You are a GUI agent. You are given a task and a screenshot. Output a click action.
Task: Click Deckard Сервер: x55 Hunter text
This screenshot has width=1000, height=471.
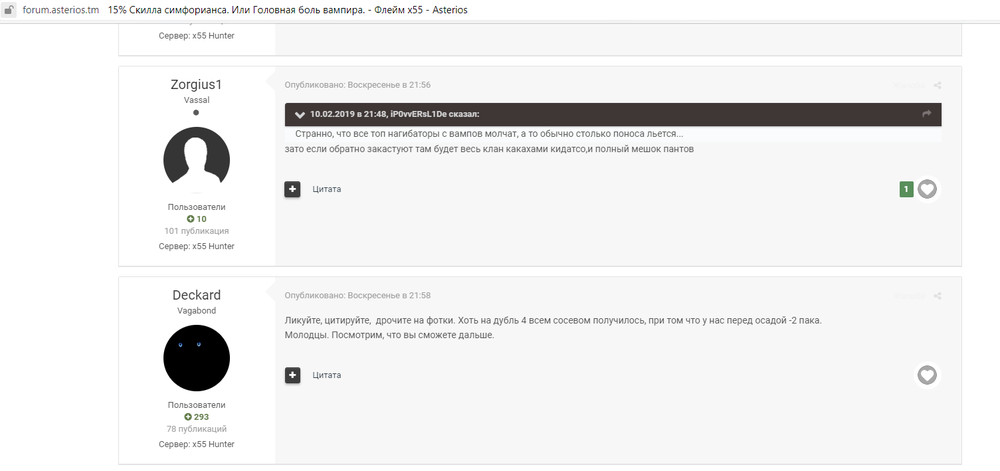tap(196, 444)
